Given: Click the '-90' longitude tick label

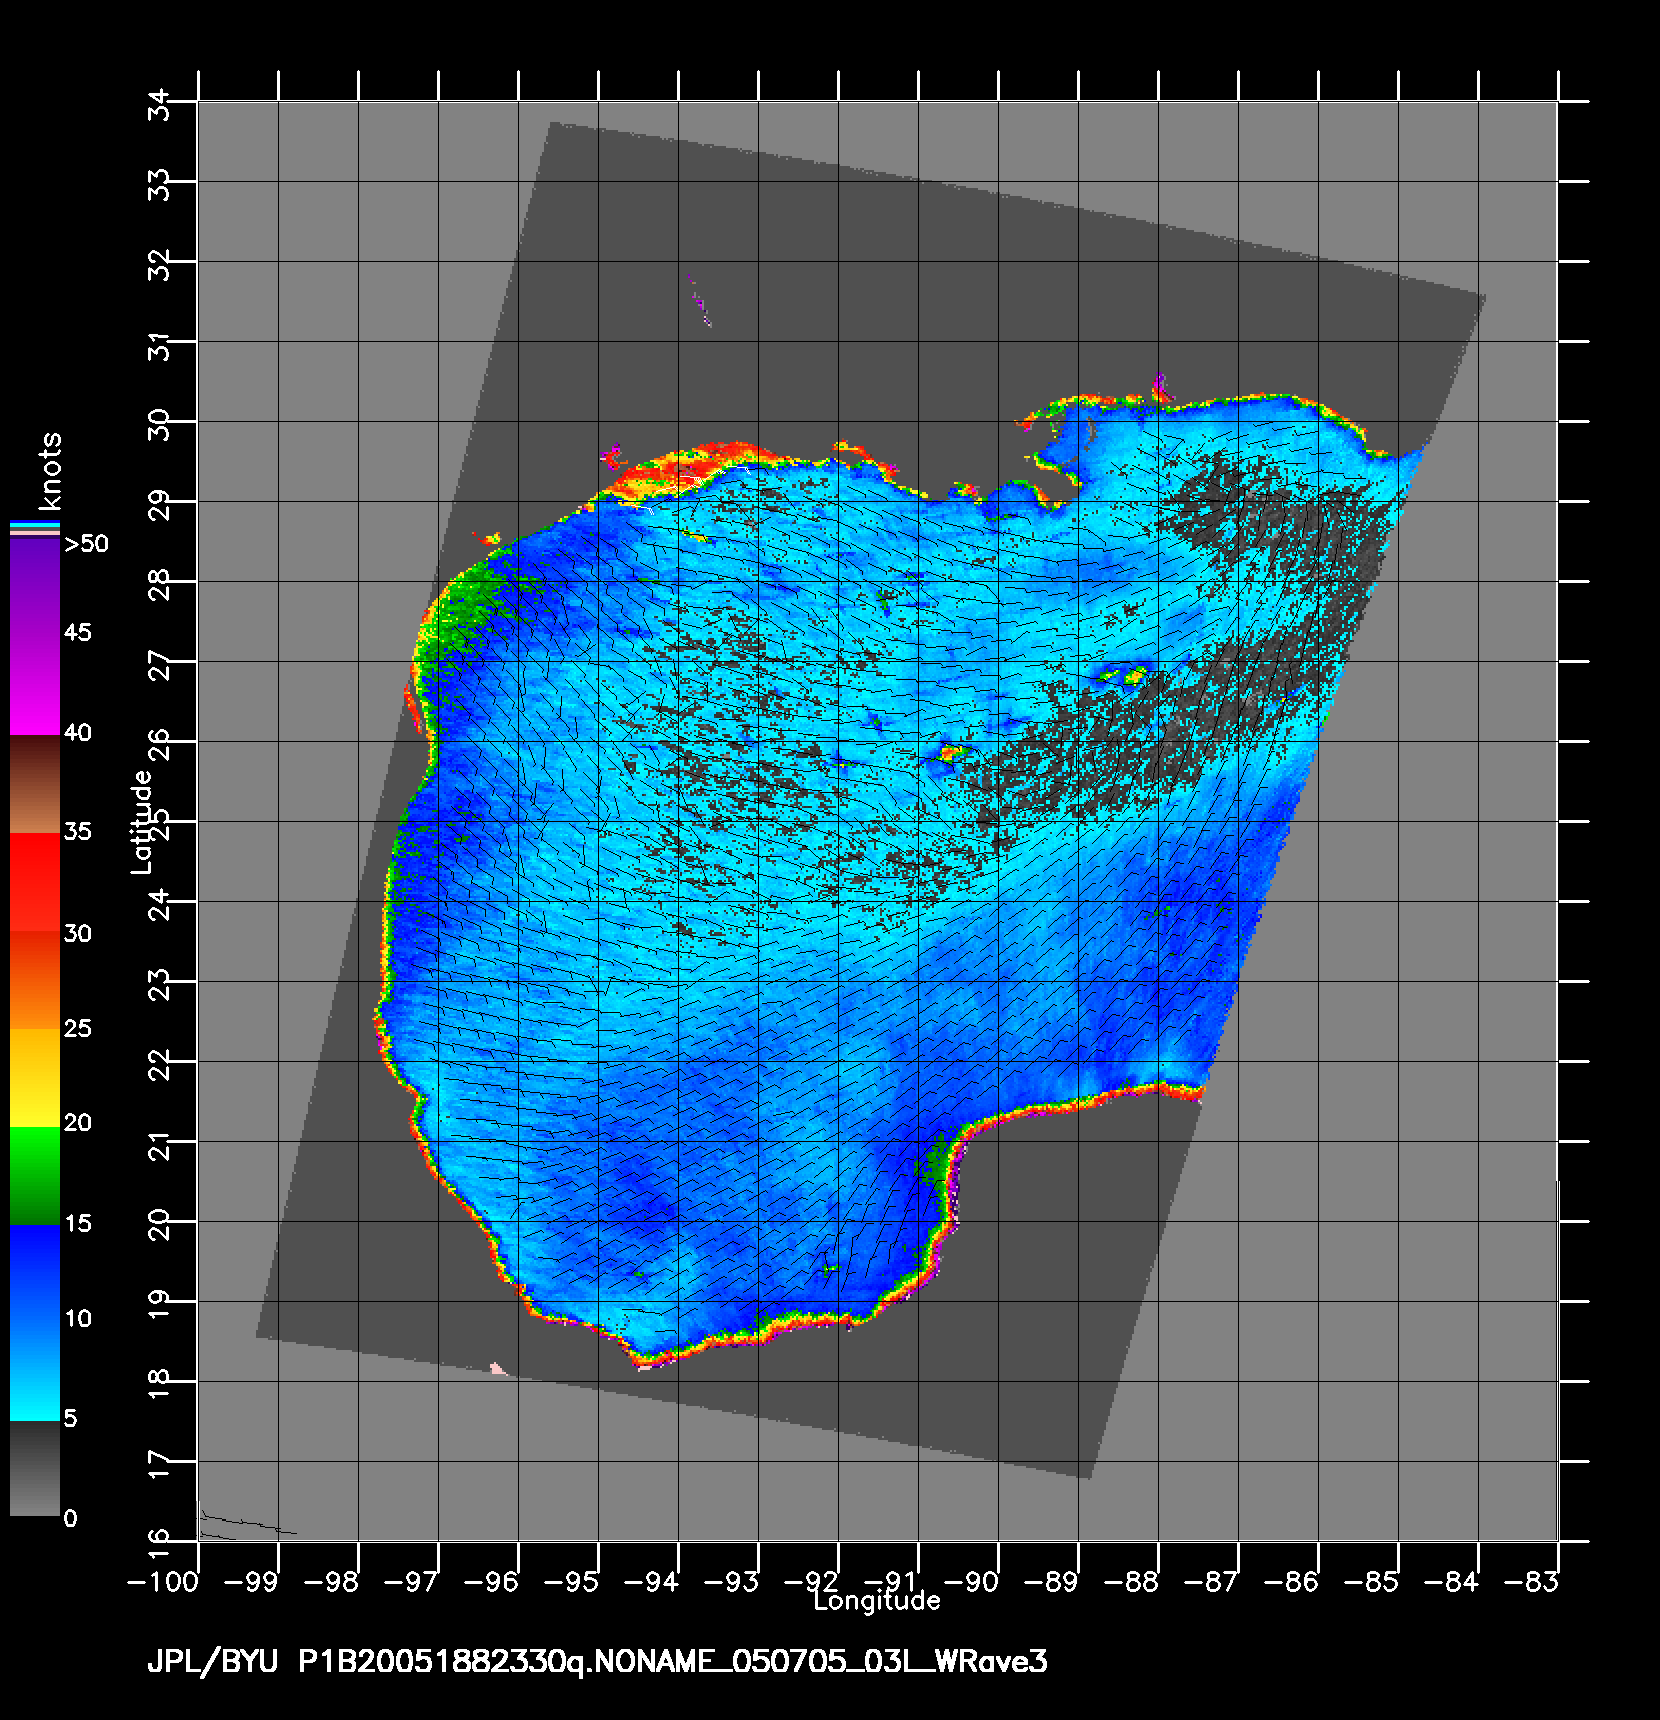Looking at the screenshot, I should [x=973, y=1582].
